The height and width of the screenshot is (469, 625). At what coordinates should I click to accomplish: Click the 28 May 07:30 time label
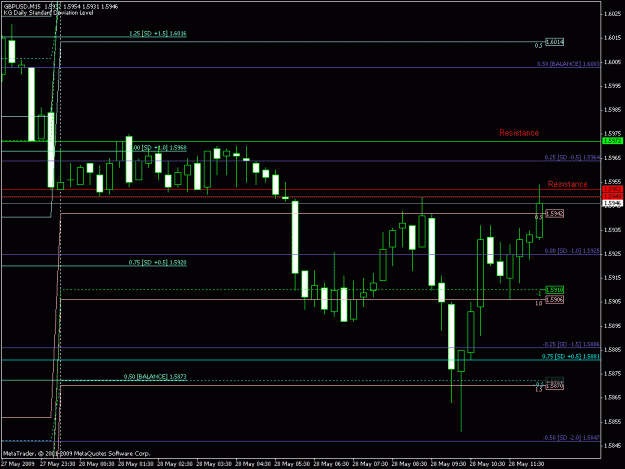click(370, 464)
